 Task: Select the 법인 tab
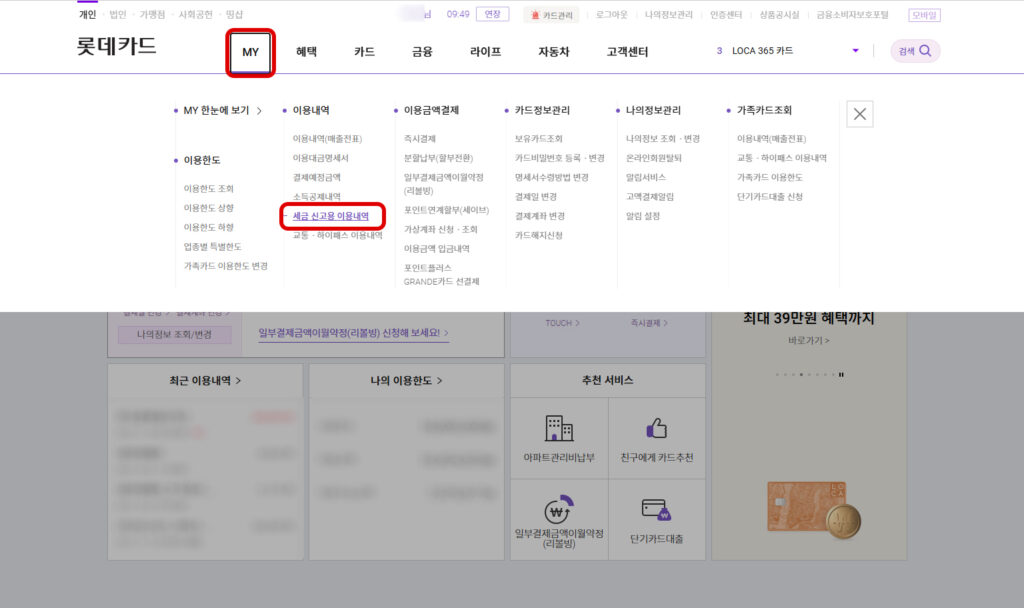[119, 14]
